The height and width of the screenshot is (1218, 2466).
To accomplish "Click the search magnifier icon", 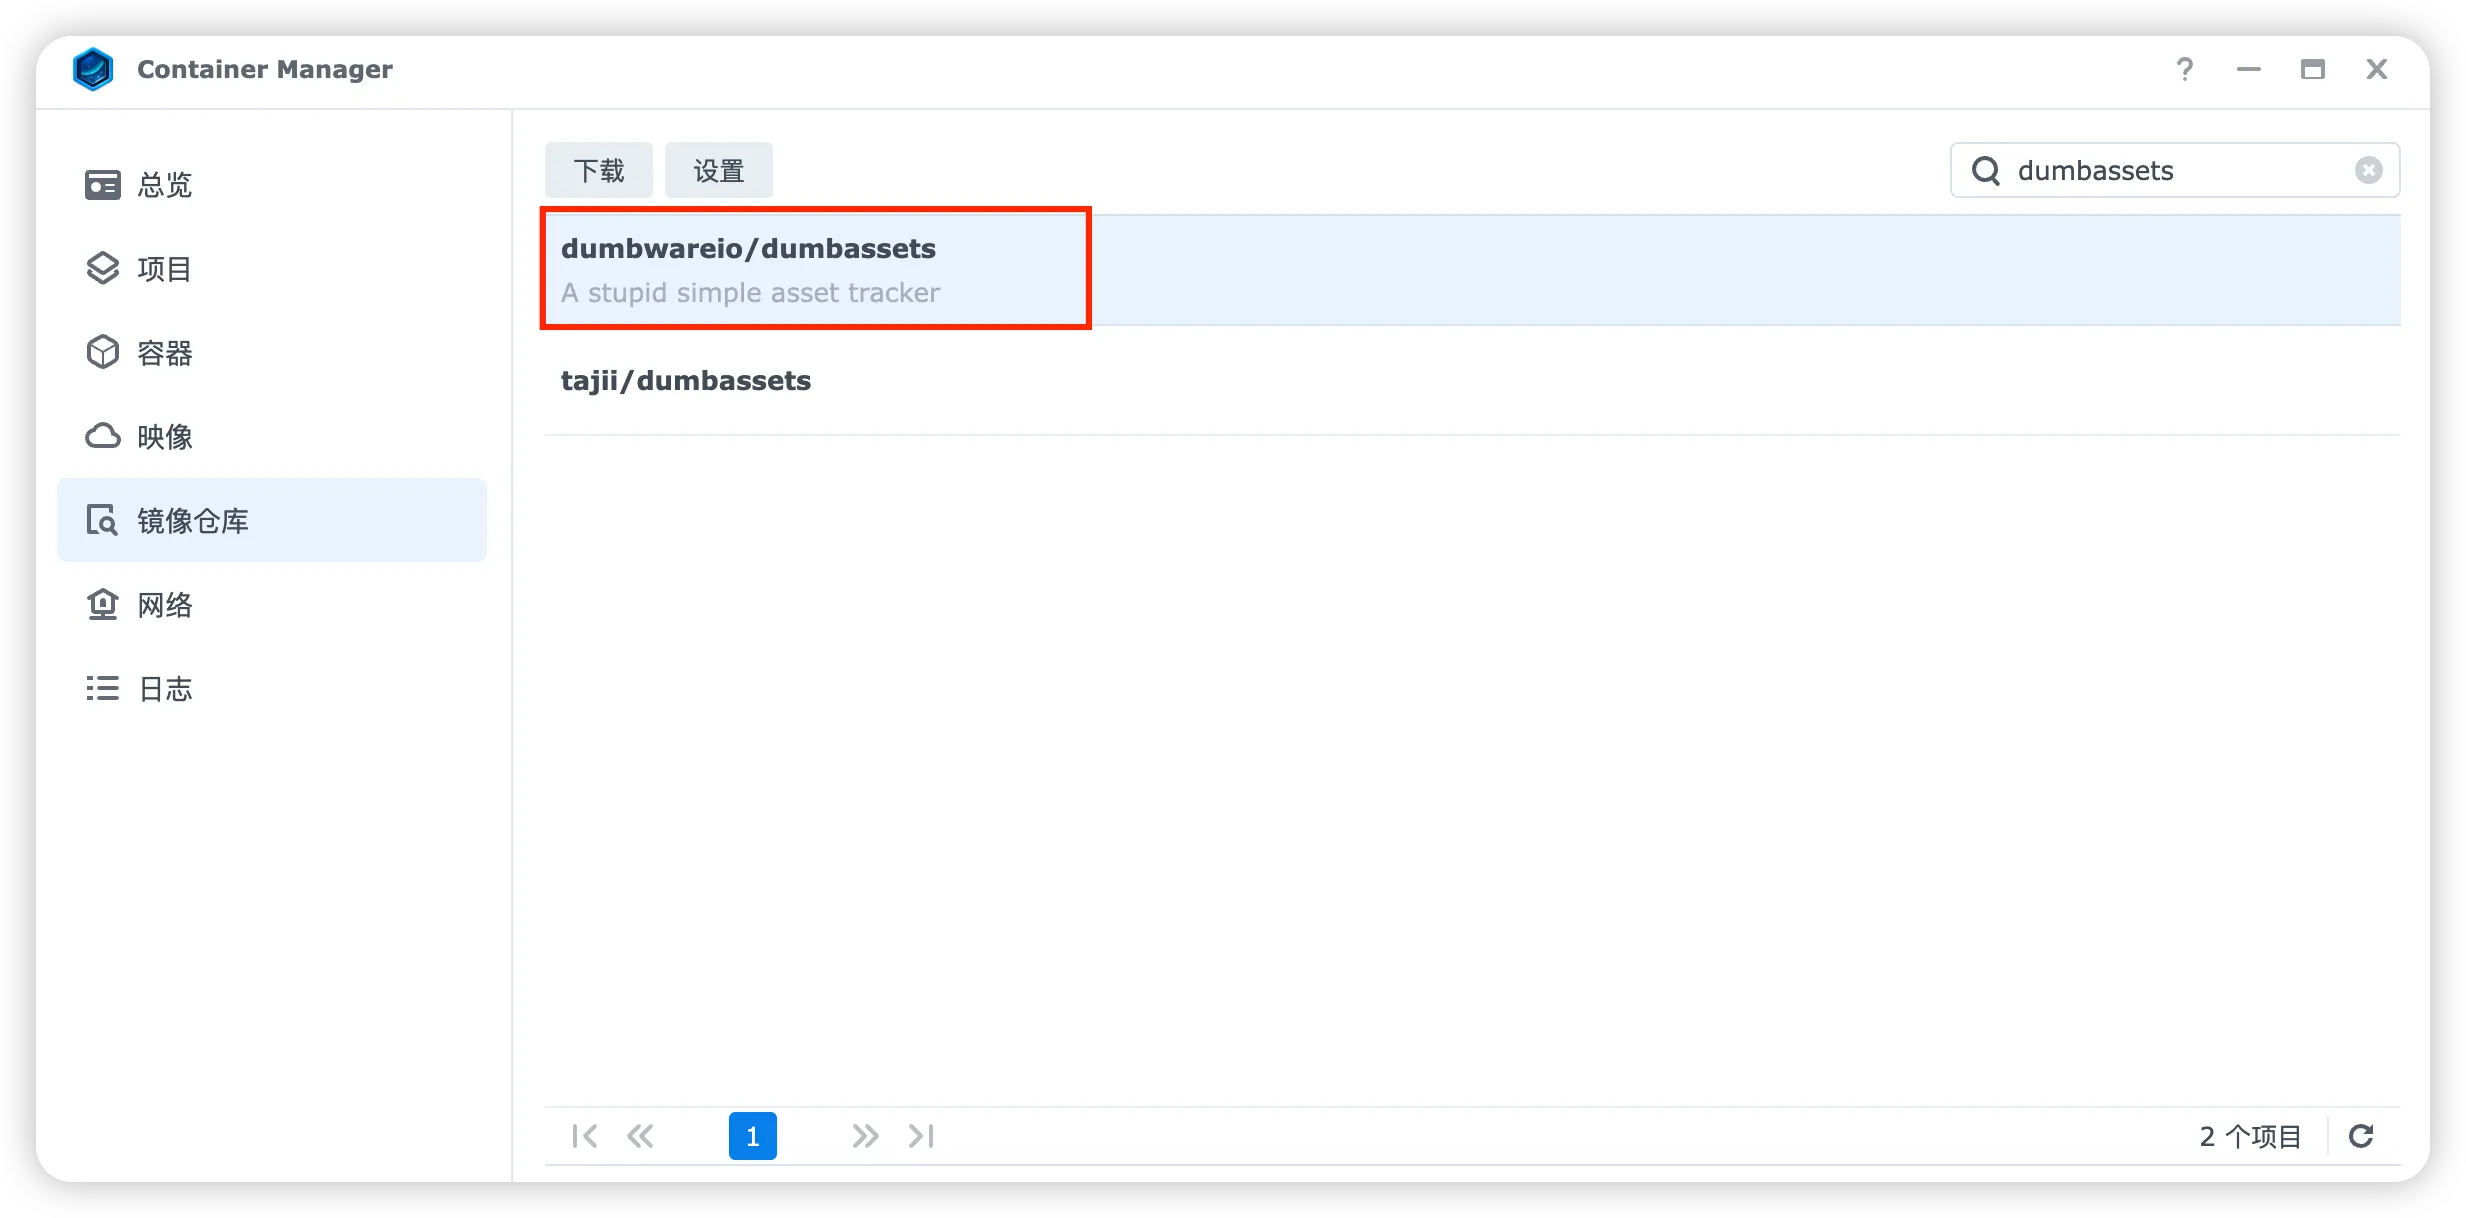I will (x=1986, y=171).
